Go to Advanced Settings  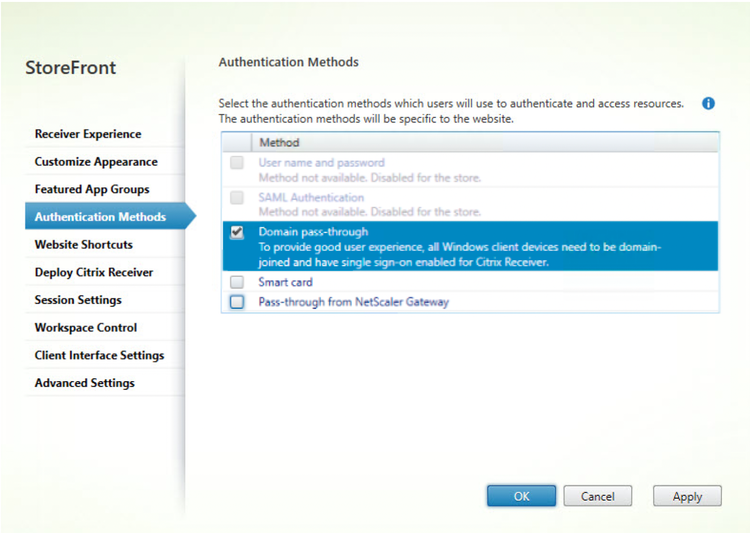coord(85,383)
